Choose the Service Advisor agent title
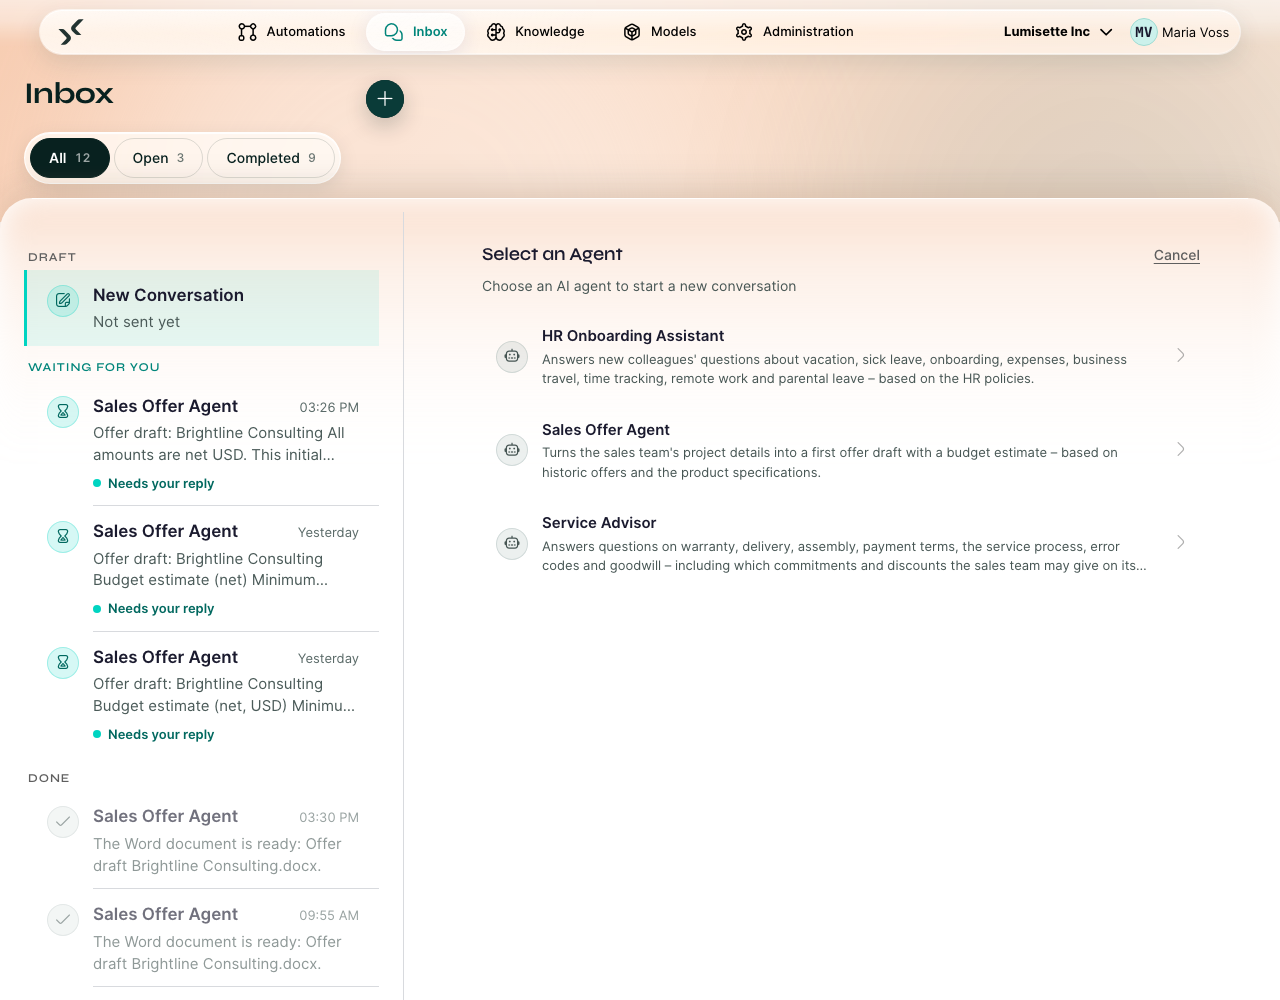This screenshot has width=1280, height=1000. 599,523
